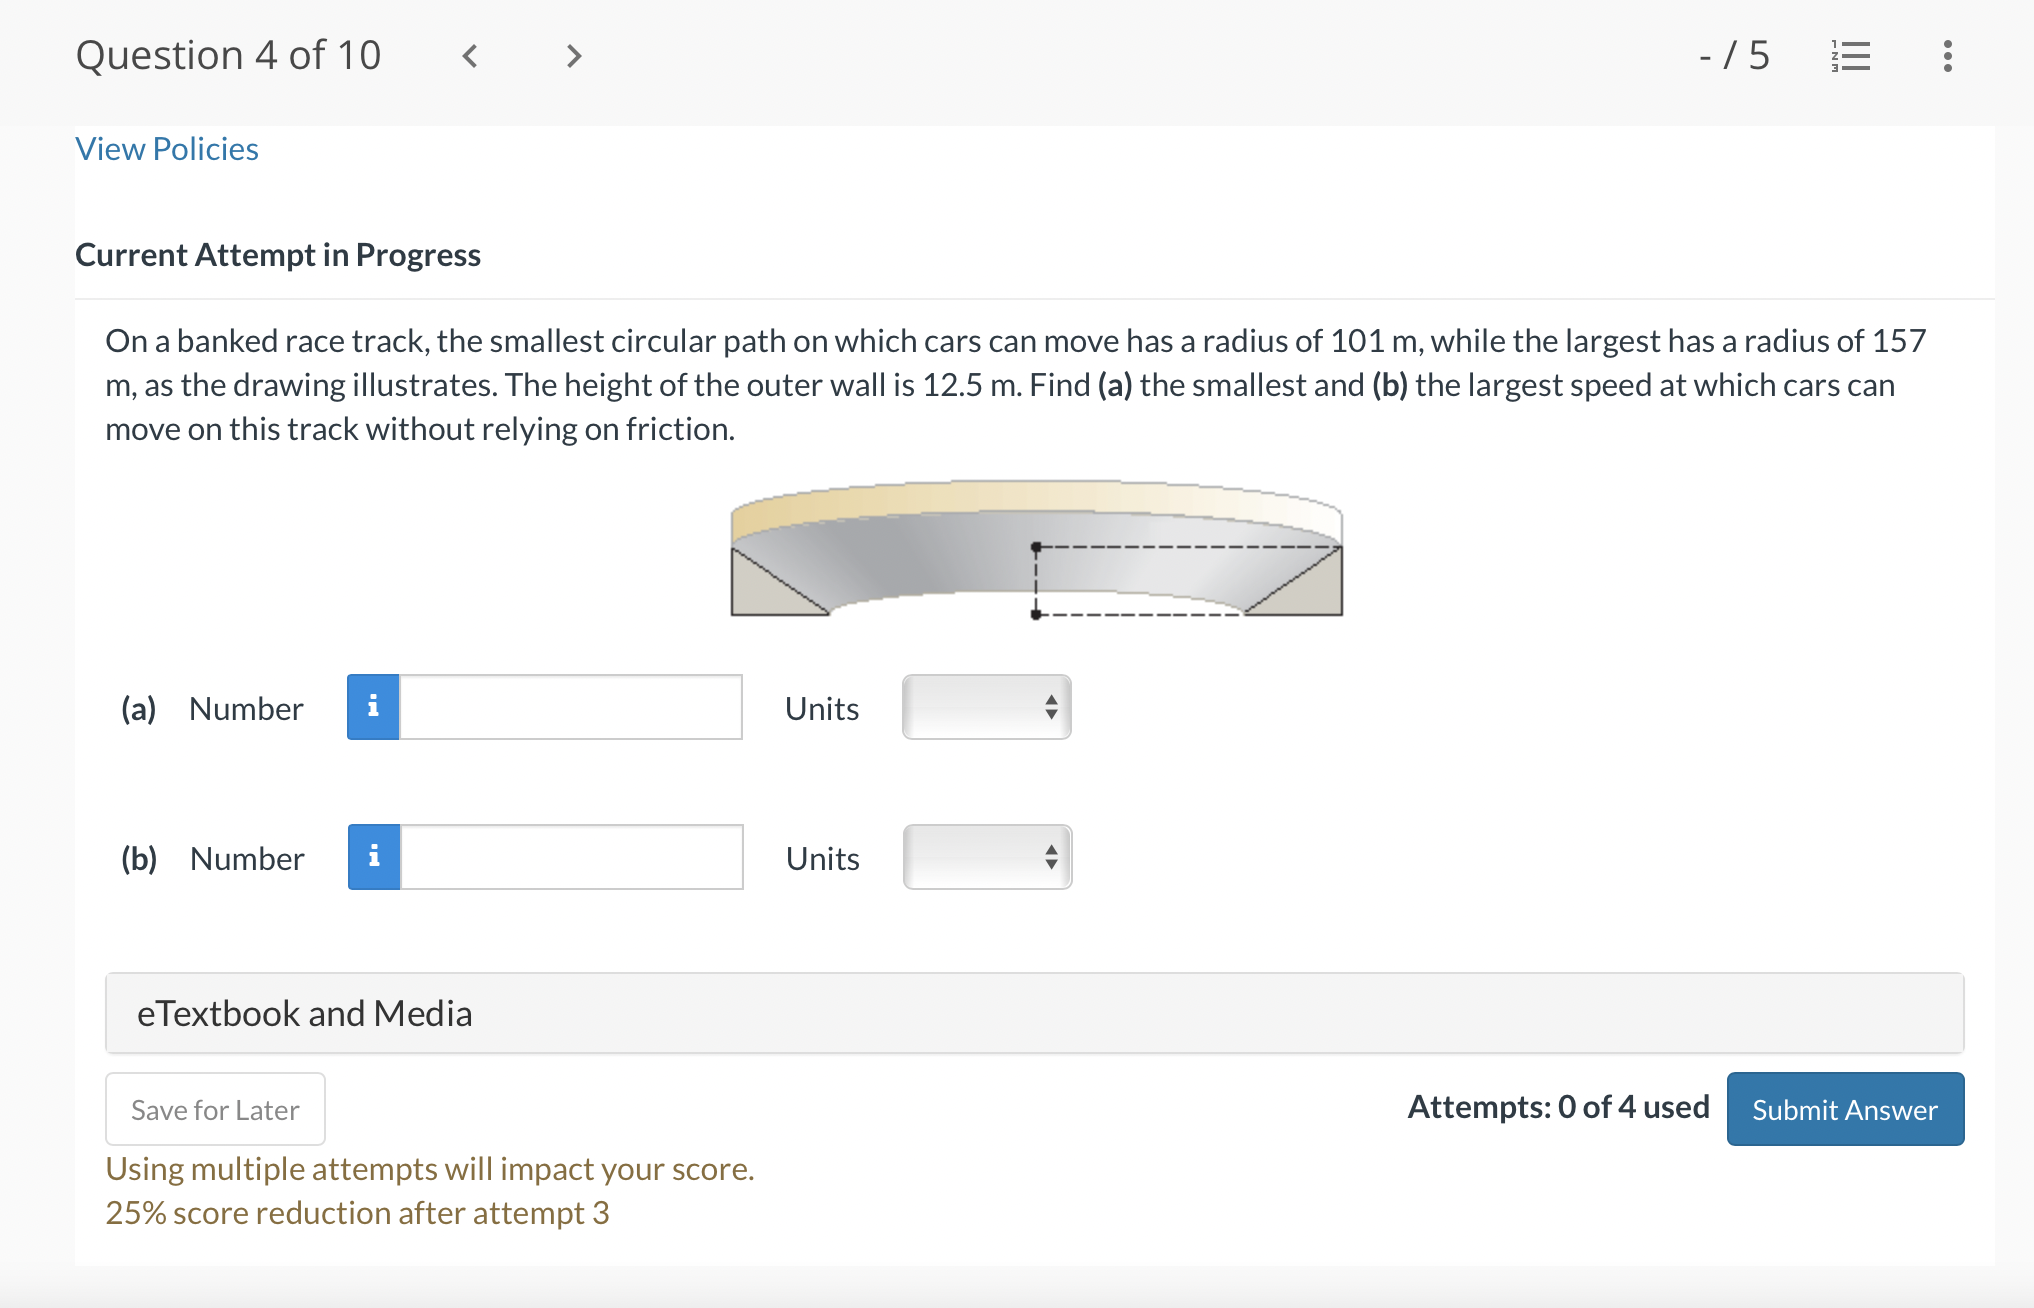Click the Question 4 of 10 heading

pos(229,55)
